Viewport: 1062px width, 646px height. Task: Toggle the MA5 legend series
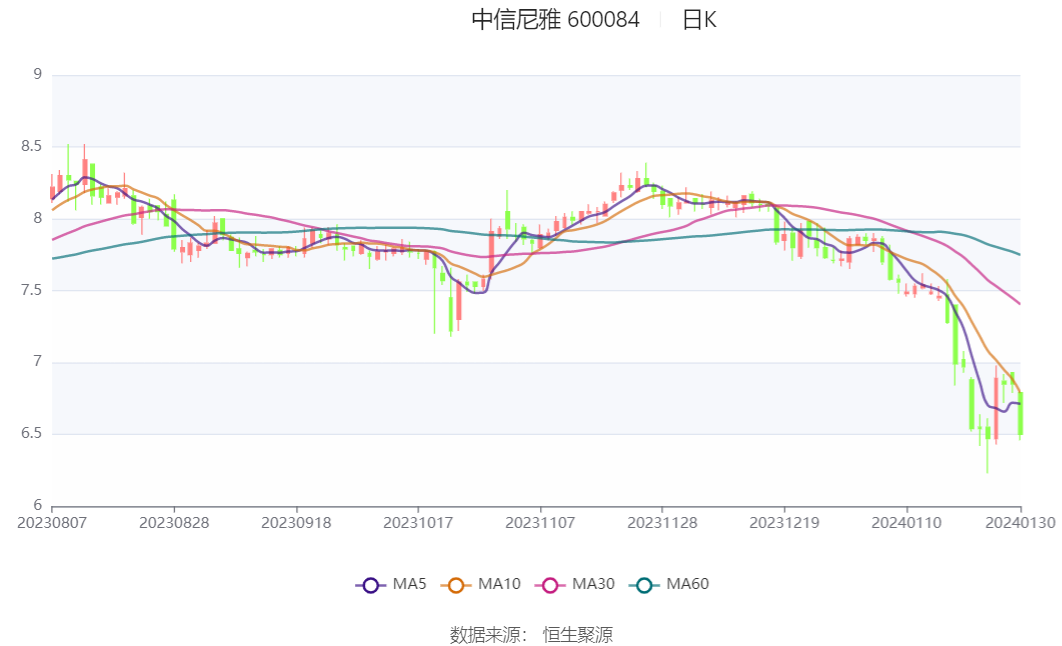[391, 584]
